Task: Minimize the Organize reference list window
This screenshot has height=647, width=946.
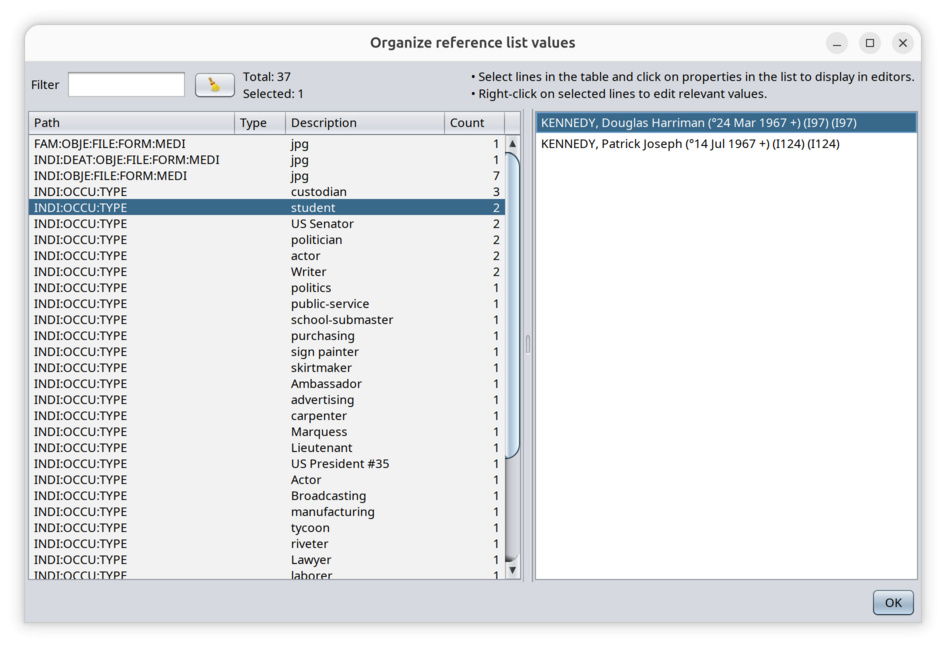Action: coord(837,43)
